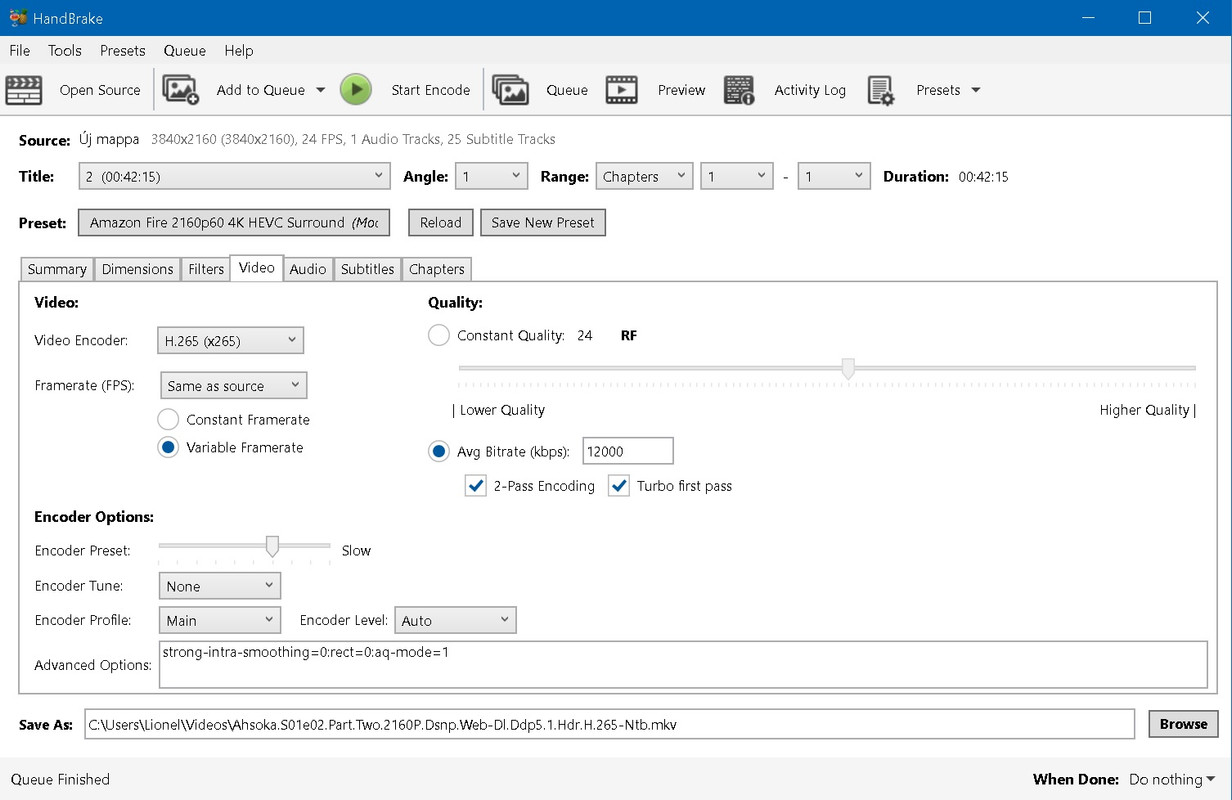Open the Title dropdown showing 2 (00:42:15)
This screenshot has height=800, width=1232.
(x=234, y=176)
